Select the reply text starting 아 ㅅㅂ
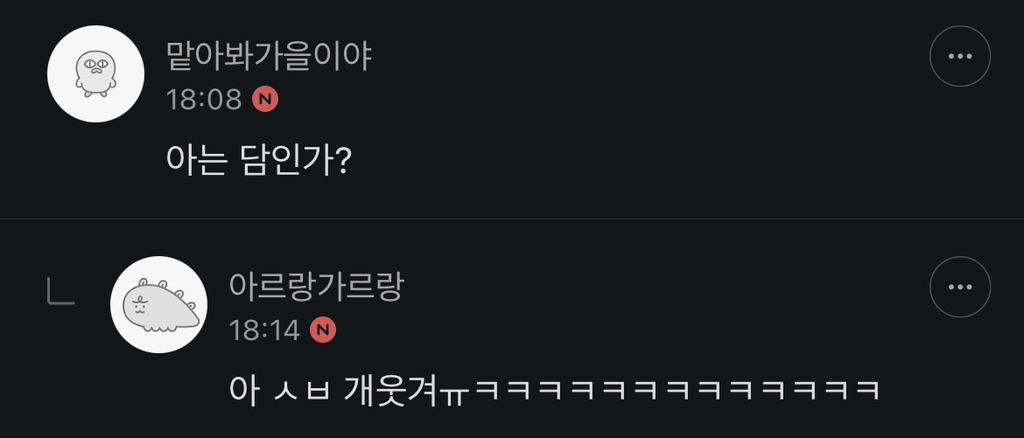1024x438 pixels. pyautogui.click(x=554, y=390)
